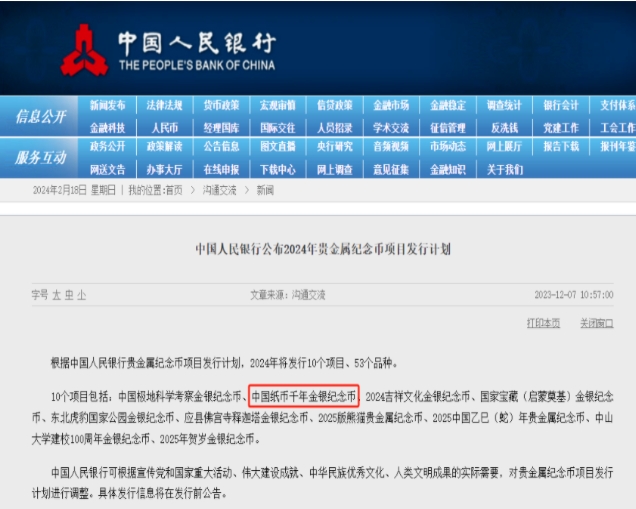
Task: Visit the 政策解读 page
Action: [x=164, y=146]
